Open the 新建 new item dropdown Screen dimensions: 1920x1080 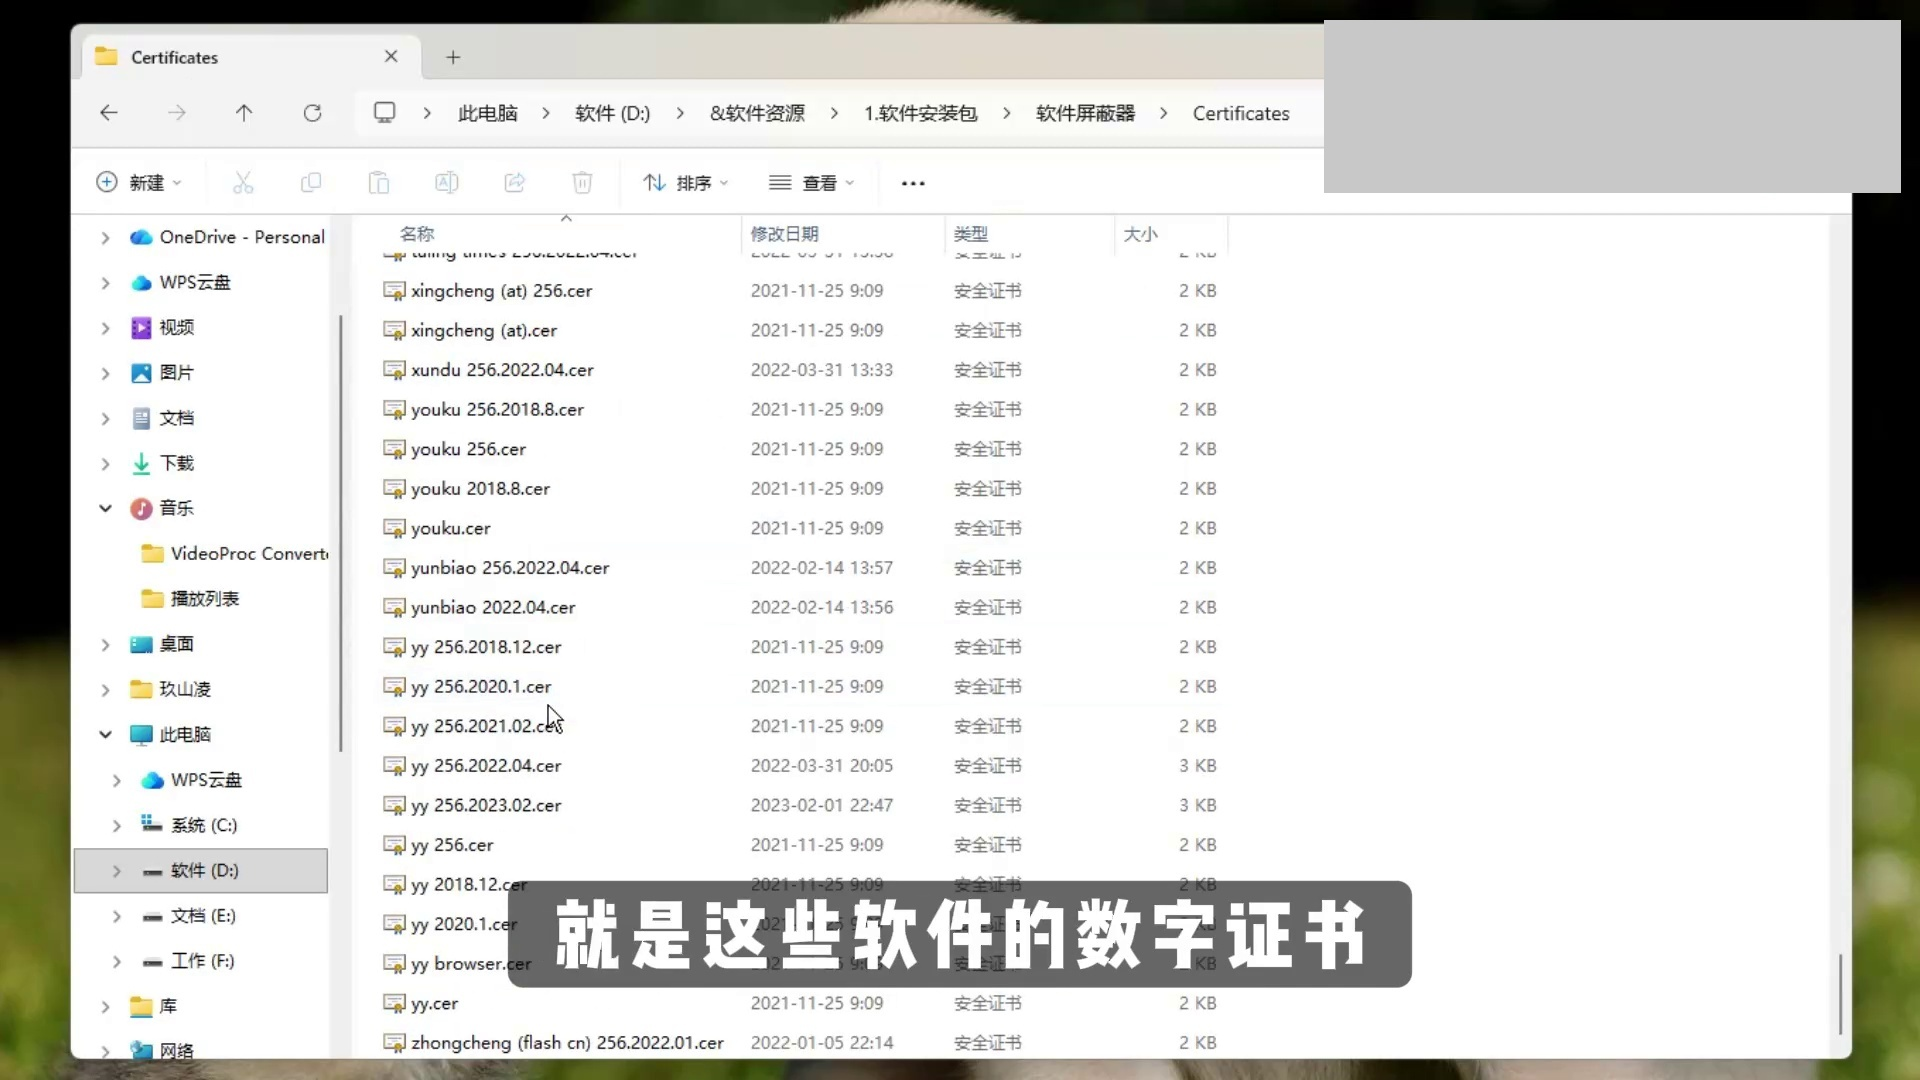pyautogui.click(x=139, y=183)
